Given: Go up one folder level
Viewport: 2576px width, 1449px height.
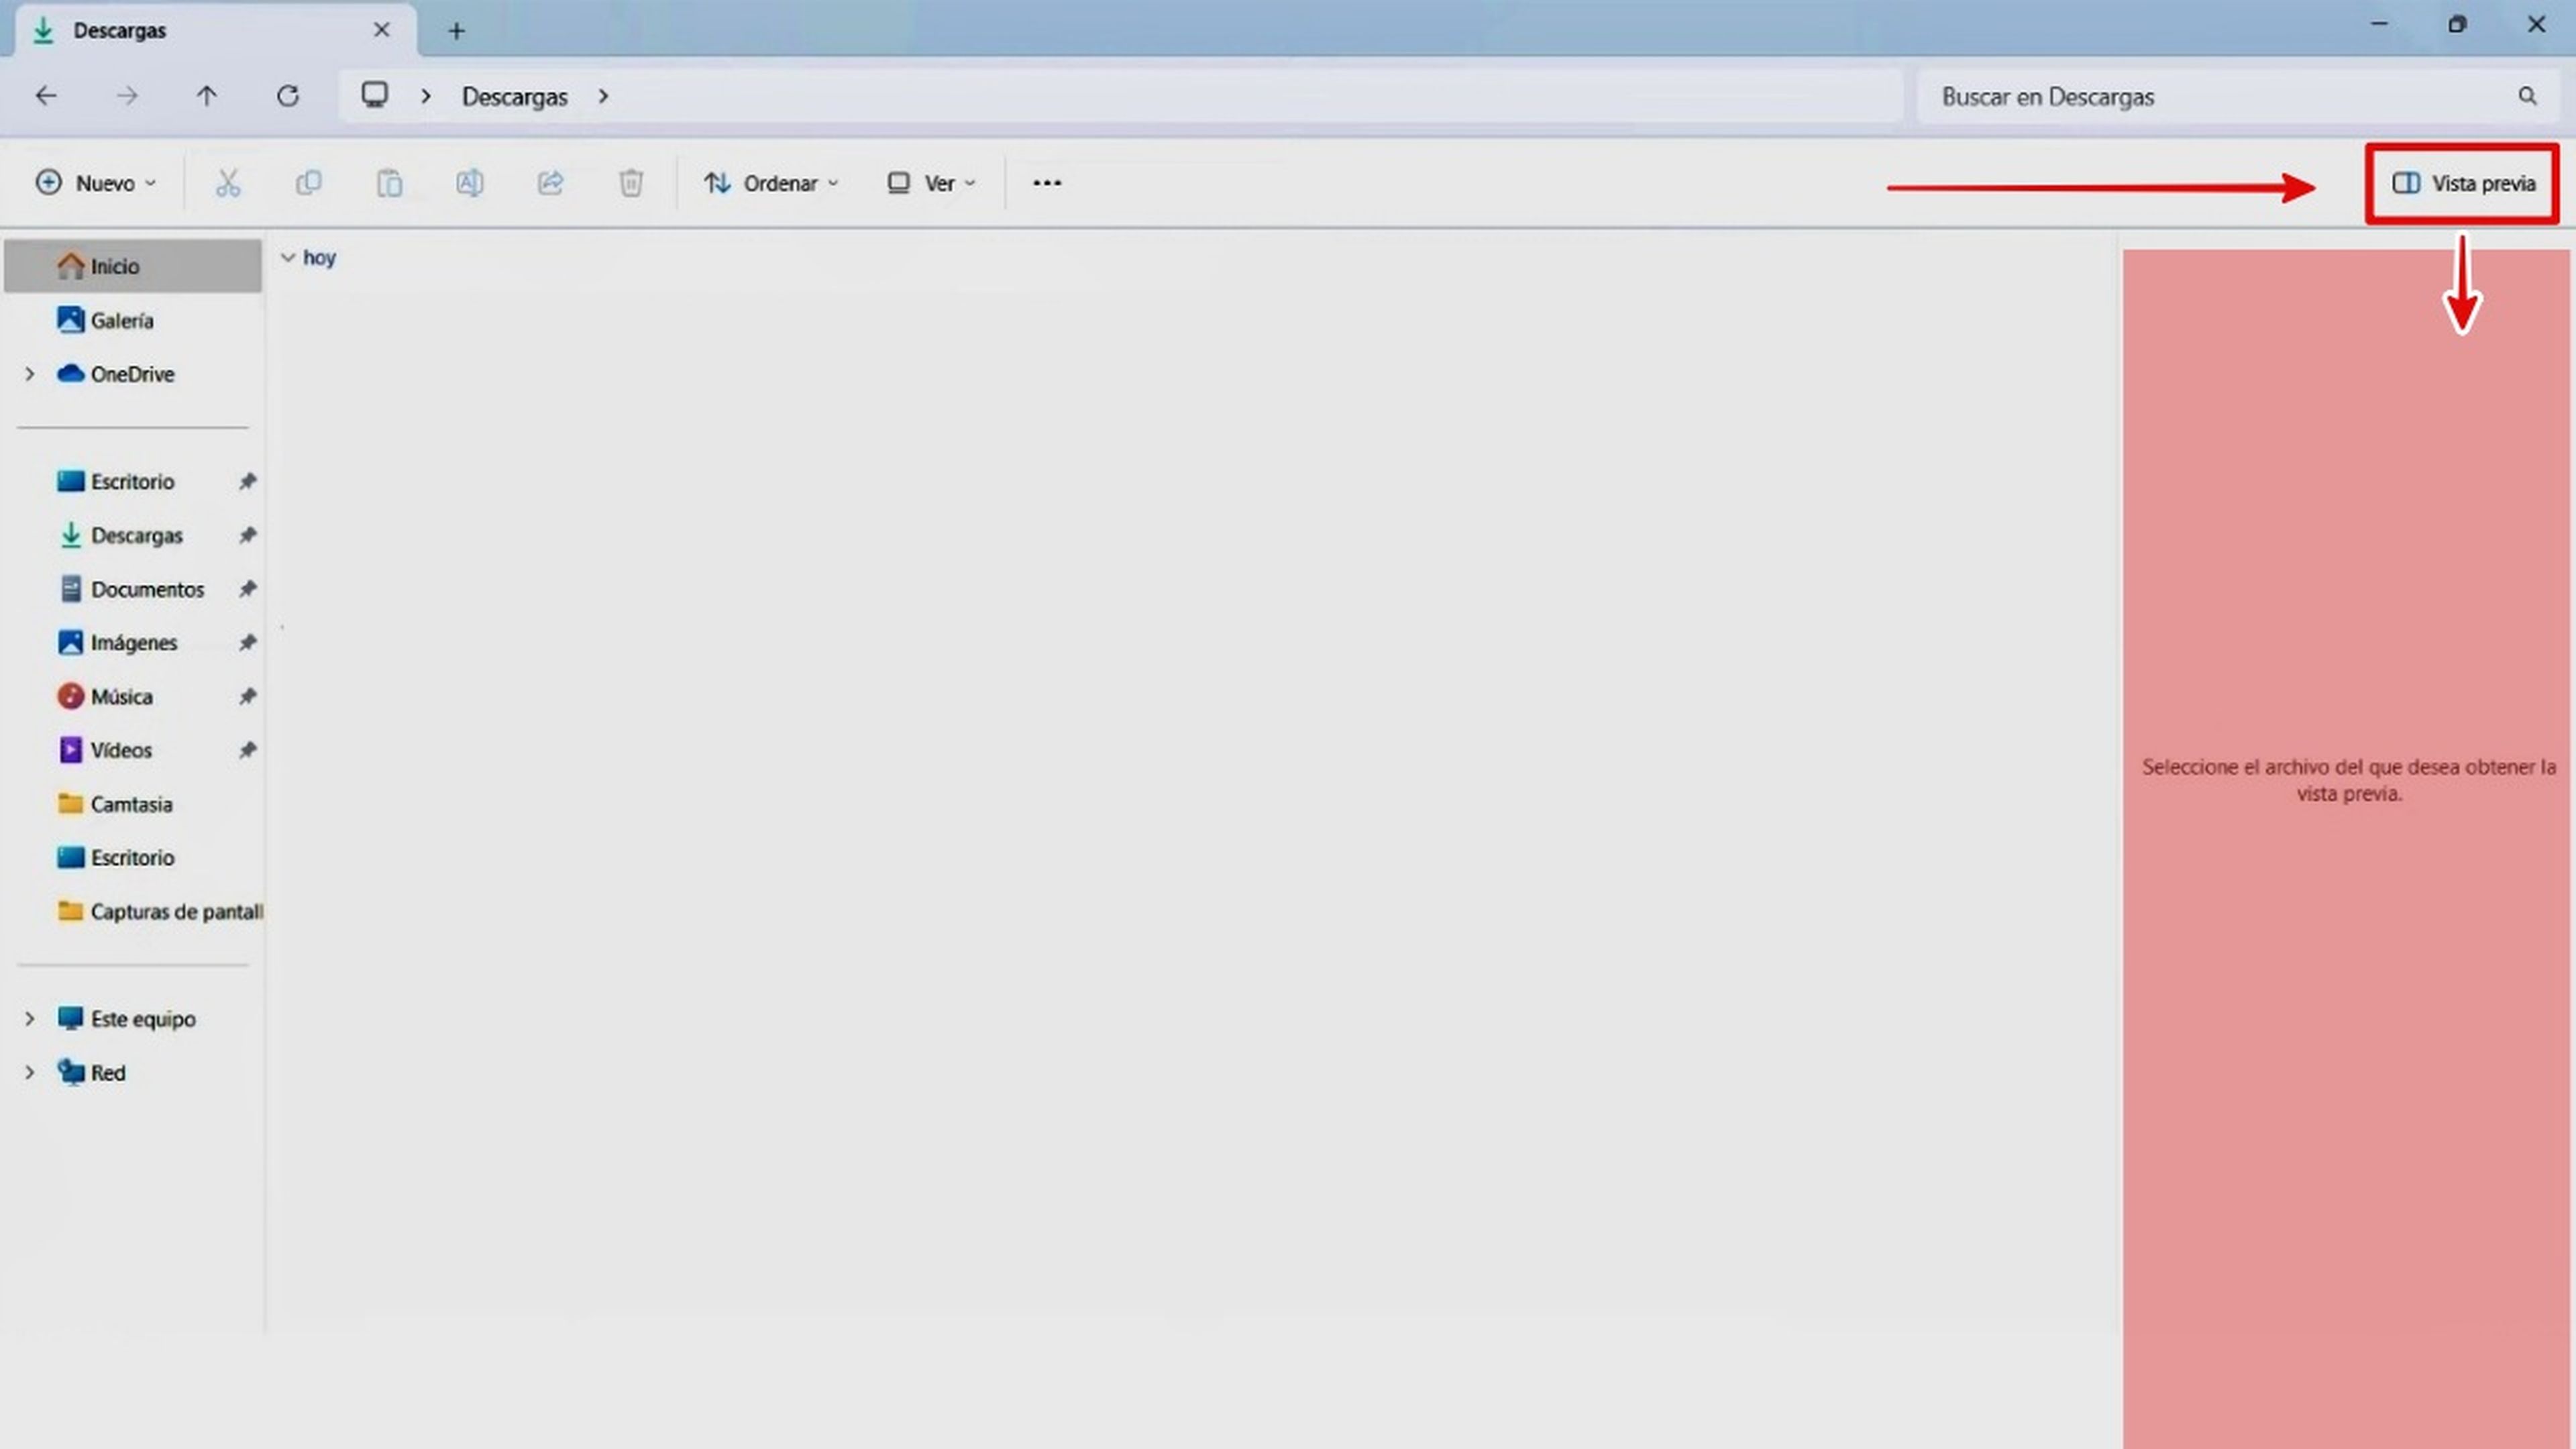Looking at the screenshot, I should point(206,96).
